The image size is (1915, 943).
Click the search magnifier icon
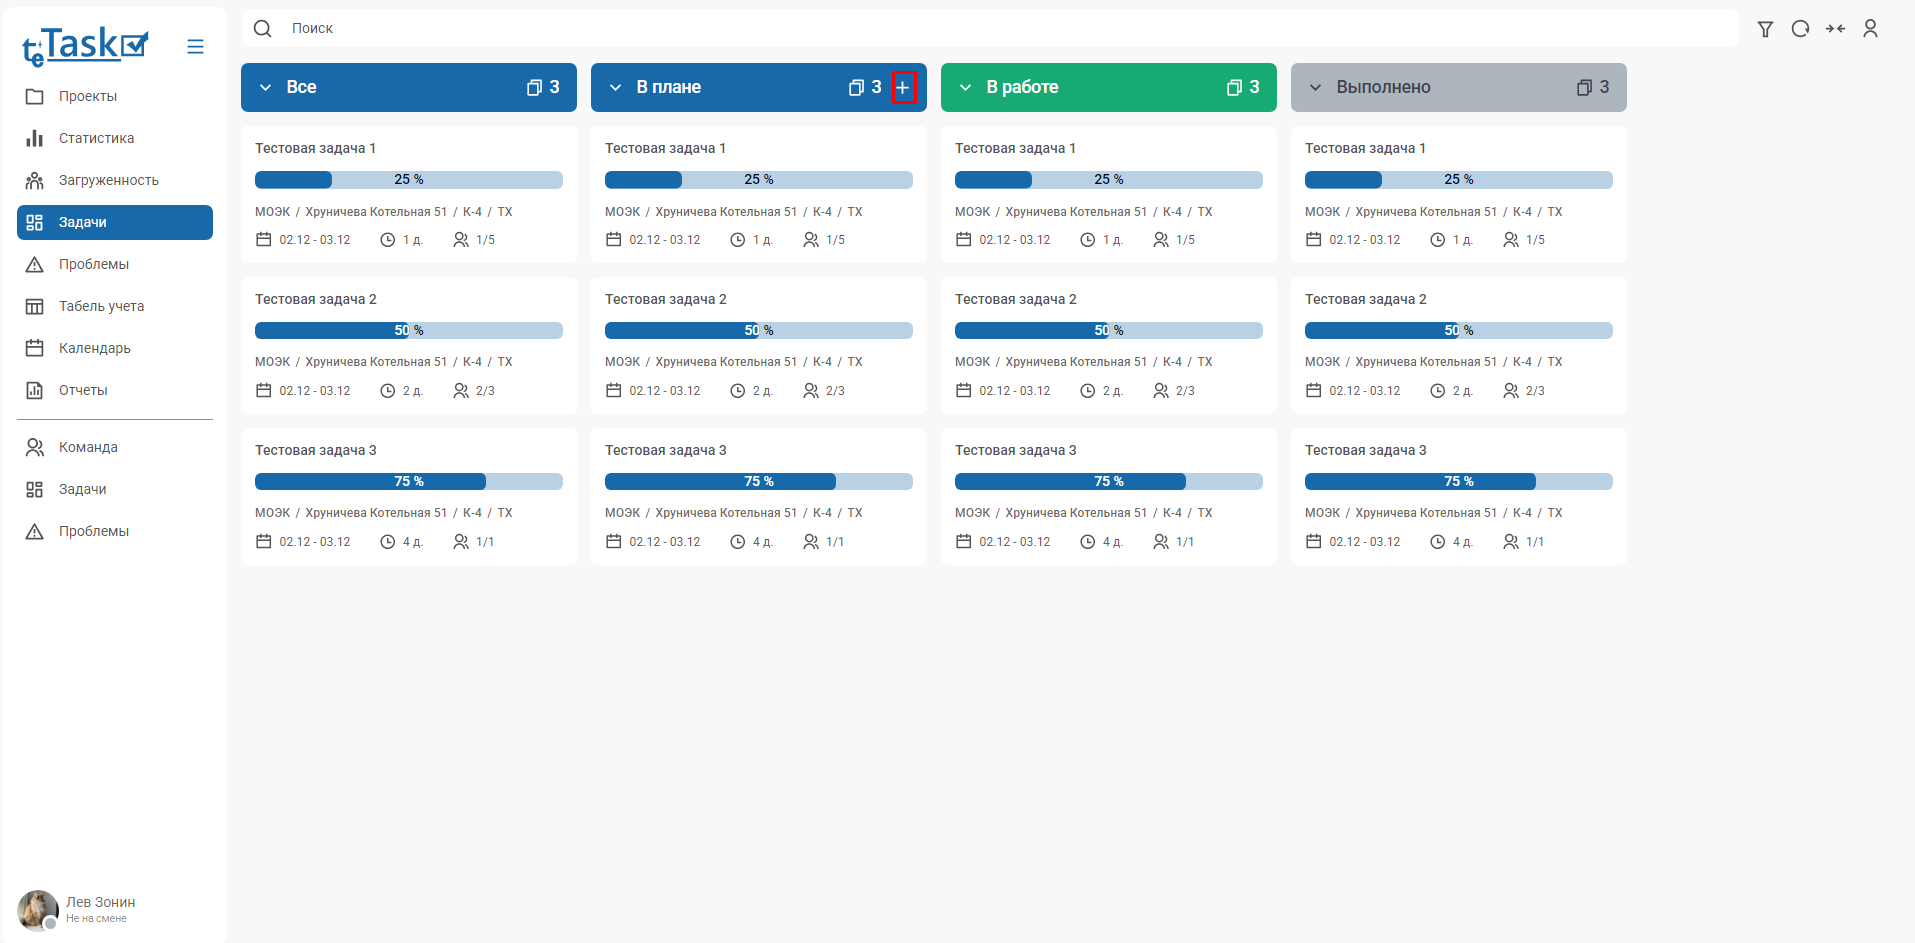(x=263, y=29)
